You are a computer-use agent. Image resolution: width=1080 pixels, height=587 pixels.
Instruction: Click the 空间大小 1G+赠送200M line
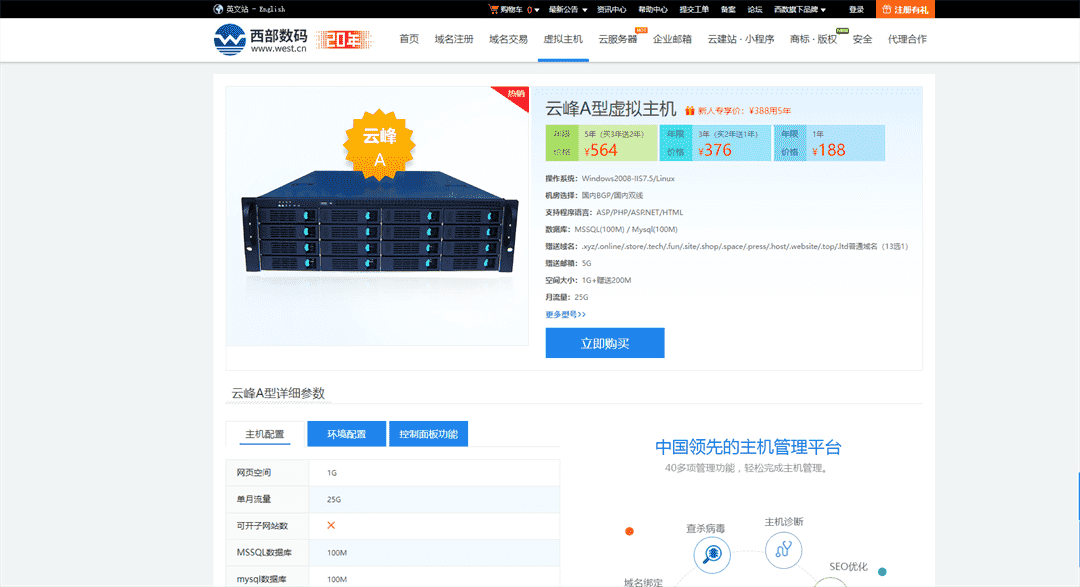click(x=588, y=280)
